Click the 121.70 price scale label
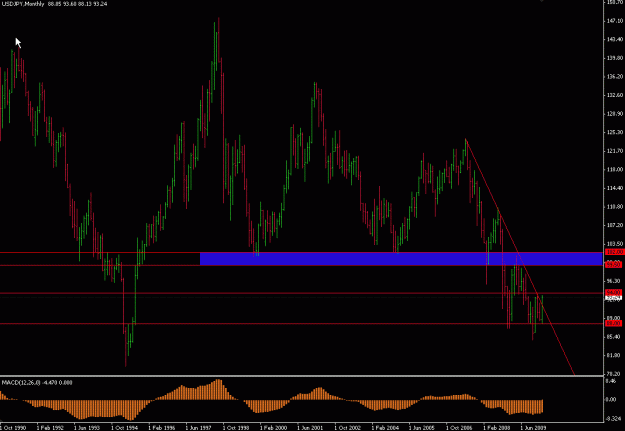This screenshot has width=625, height=431. click(614, 151)
